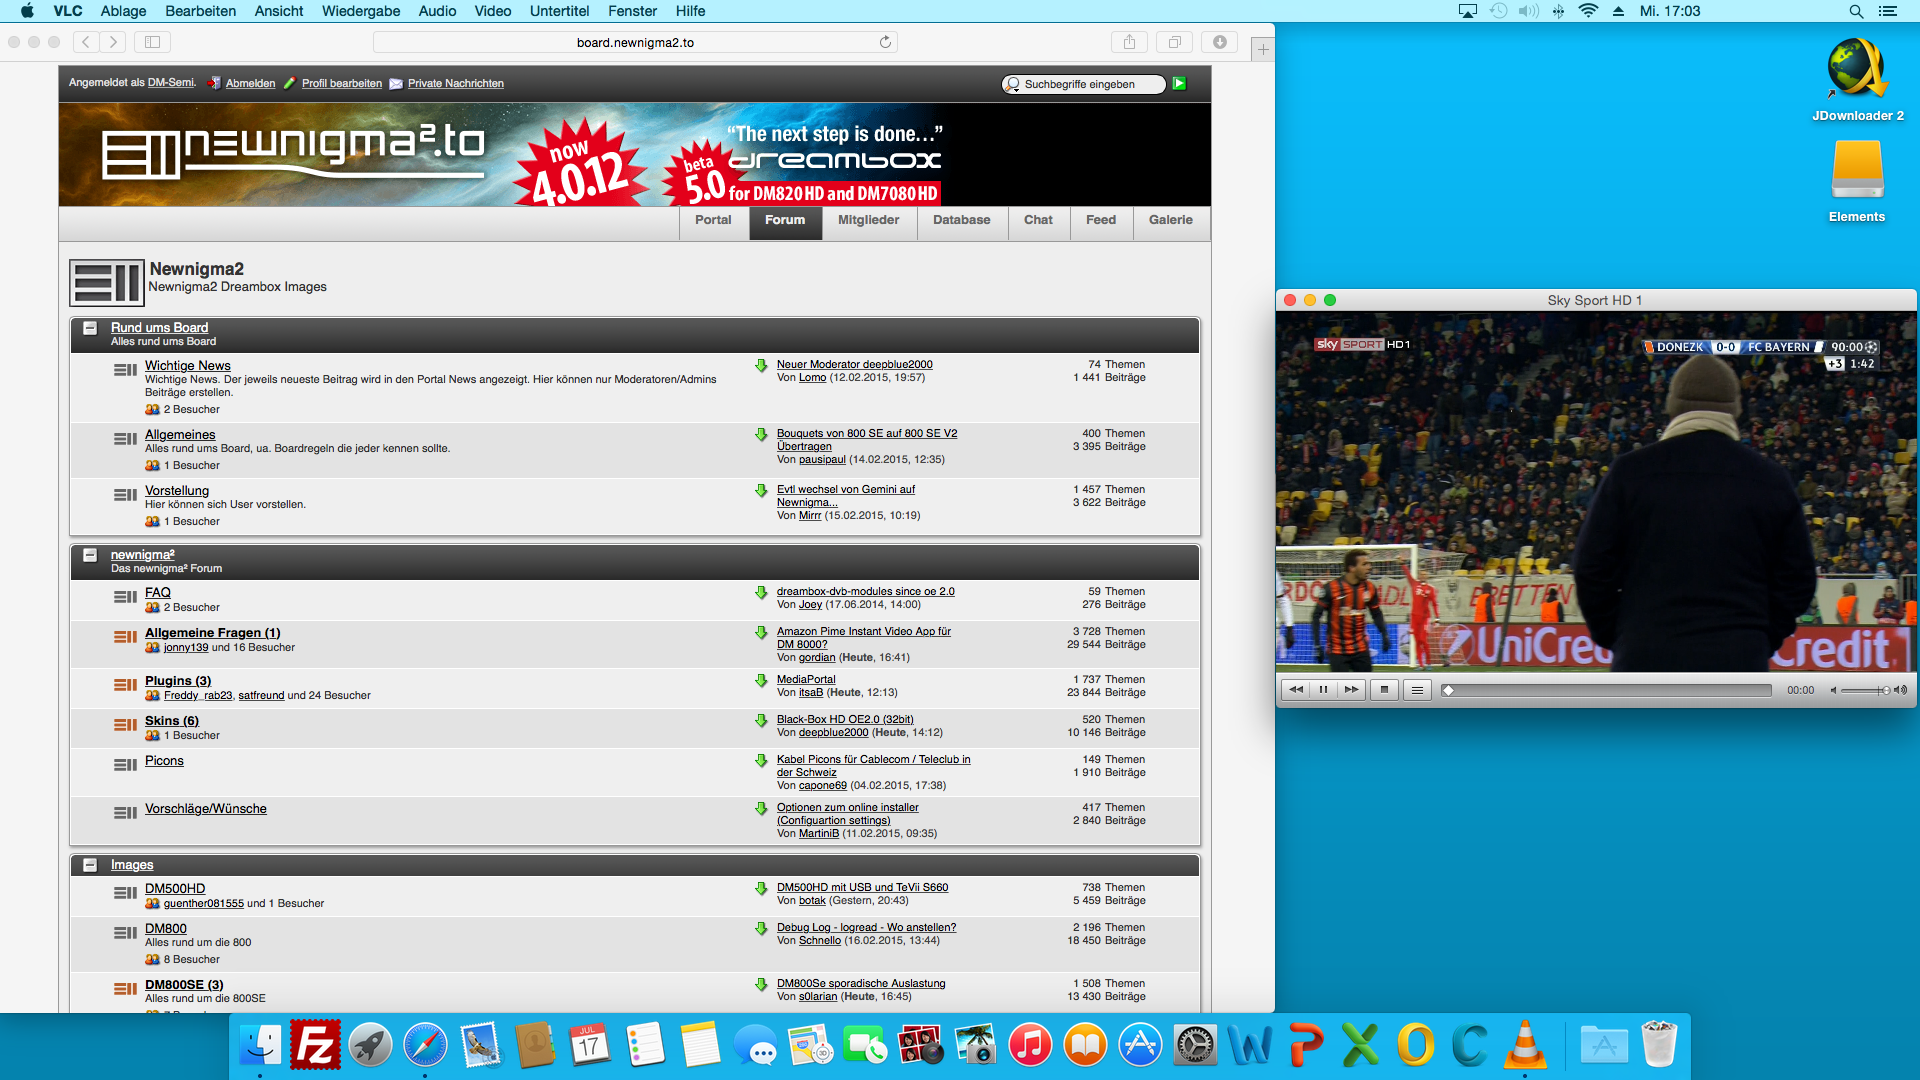The width and height of the screenshot is (1920, 1080).
Task: Adjust the VLC volume slider
Action: coord(1864,690)
